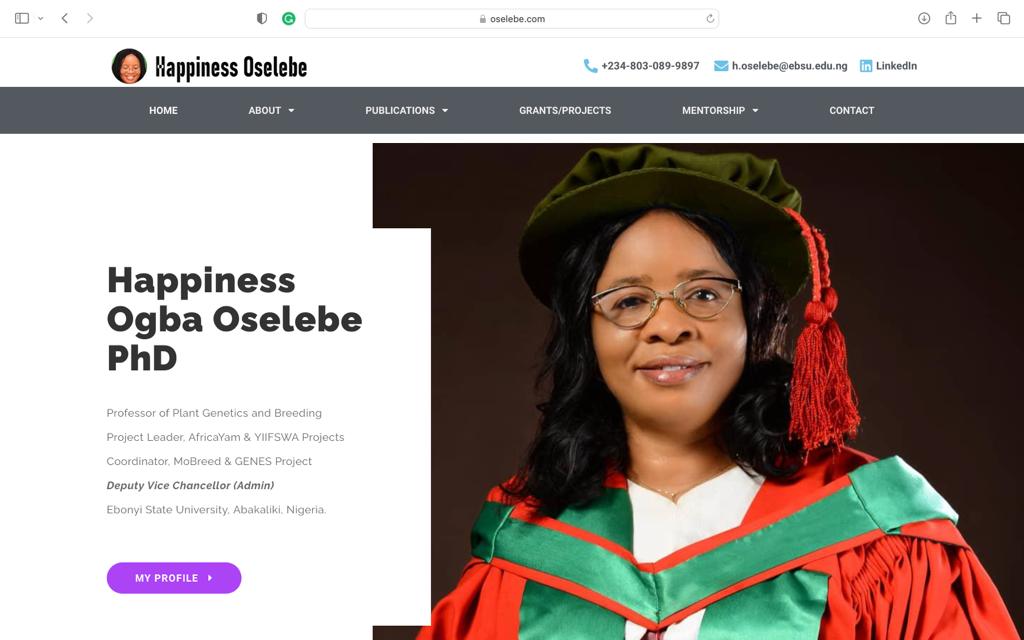
Task: Open Safari downloads icon
Action: pyautogui.click(x=924, y=18)
